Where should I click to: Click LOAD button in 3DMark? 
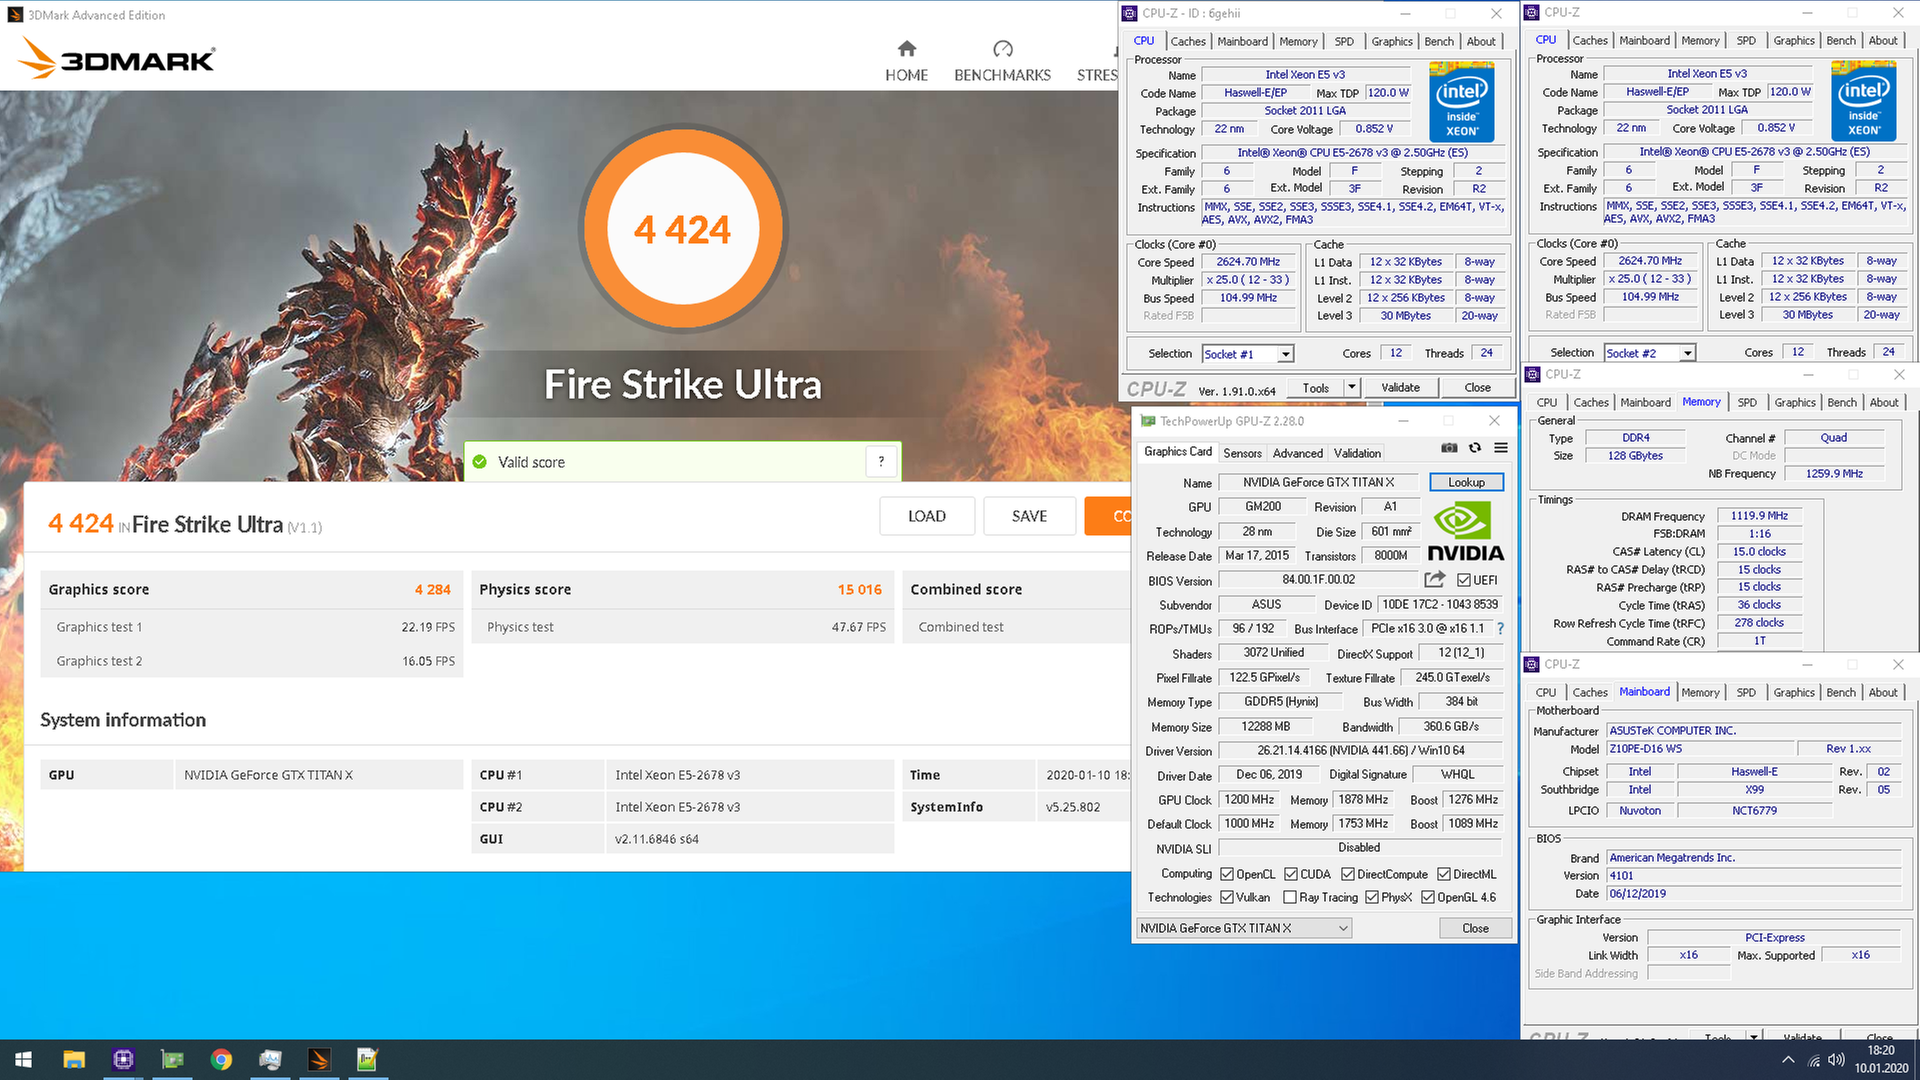[926, 516]
